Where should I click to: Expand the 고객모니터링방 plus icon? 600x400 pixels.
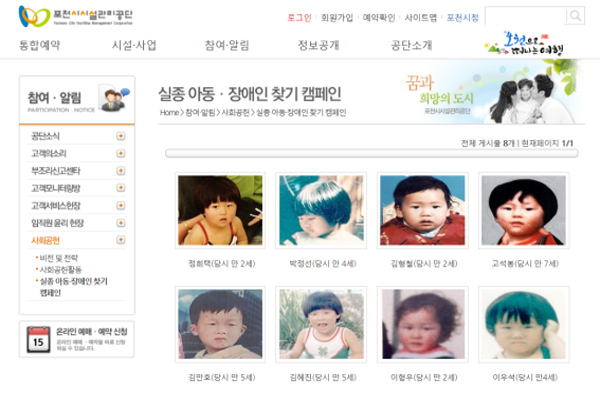click(121, 188)
